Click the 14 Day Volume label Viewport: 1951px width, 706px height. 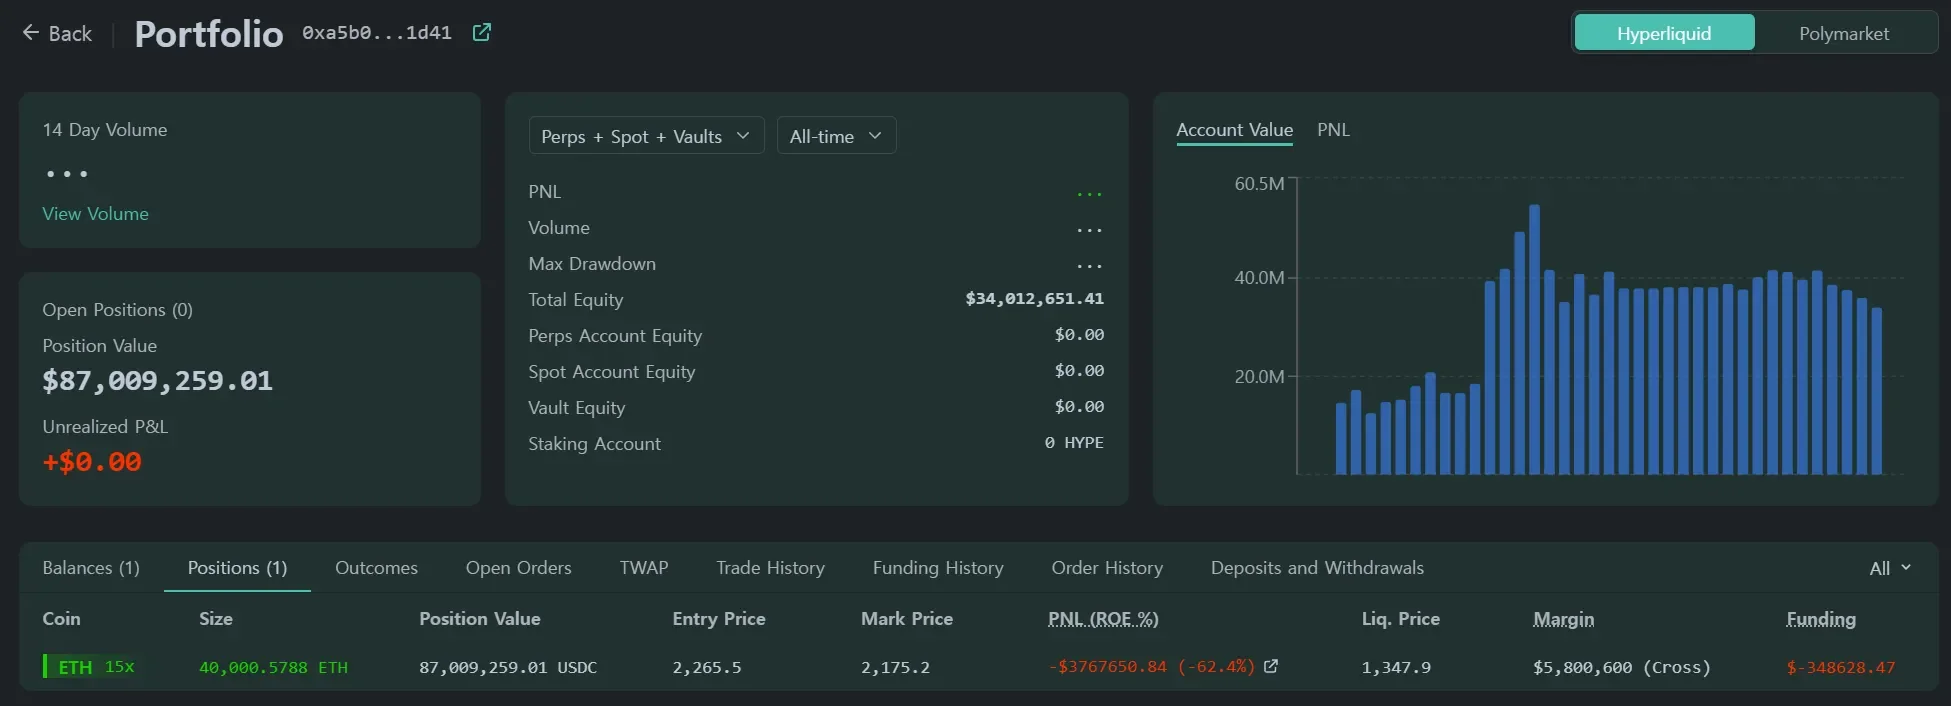105,130
